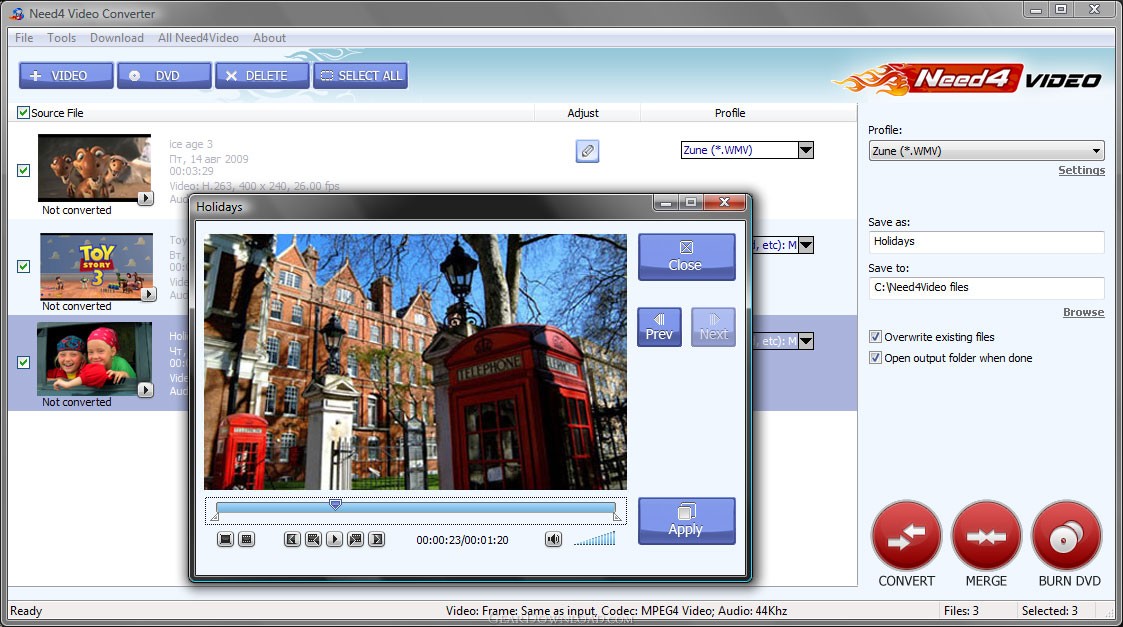Click the left trim triangle on the timeline
The height and width of the screenshot is (627, 1123).
tap(215, 515)
